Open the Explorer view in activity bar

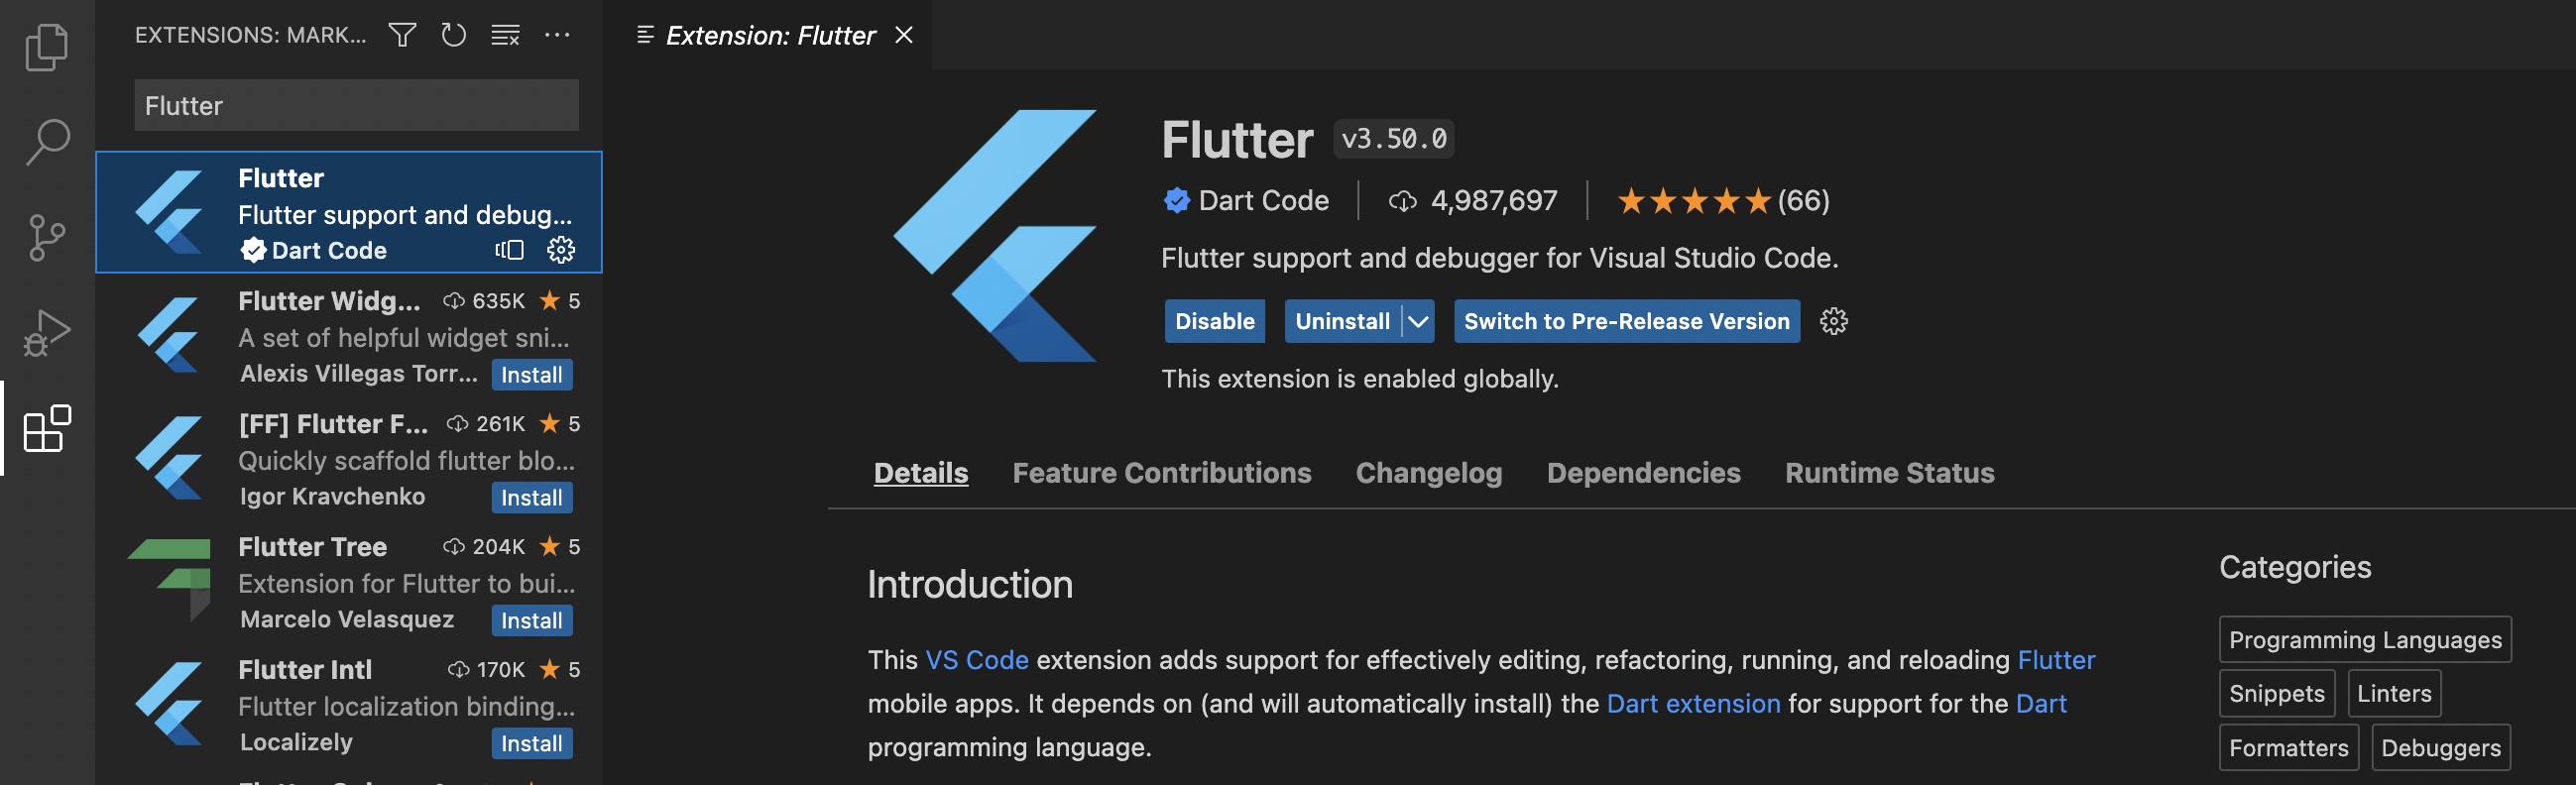(x=47, y=47)
